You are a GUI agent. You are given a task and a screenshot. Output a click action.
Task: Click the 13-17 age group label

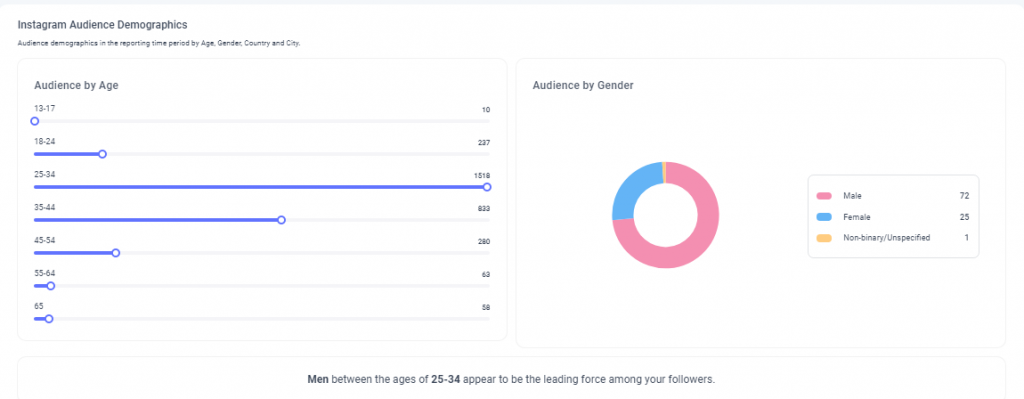click(44, 108)
